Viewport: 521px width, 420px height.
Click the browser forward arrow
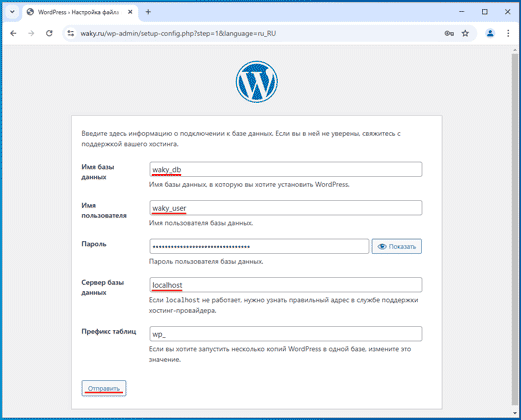pos(31,33)
